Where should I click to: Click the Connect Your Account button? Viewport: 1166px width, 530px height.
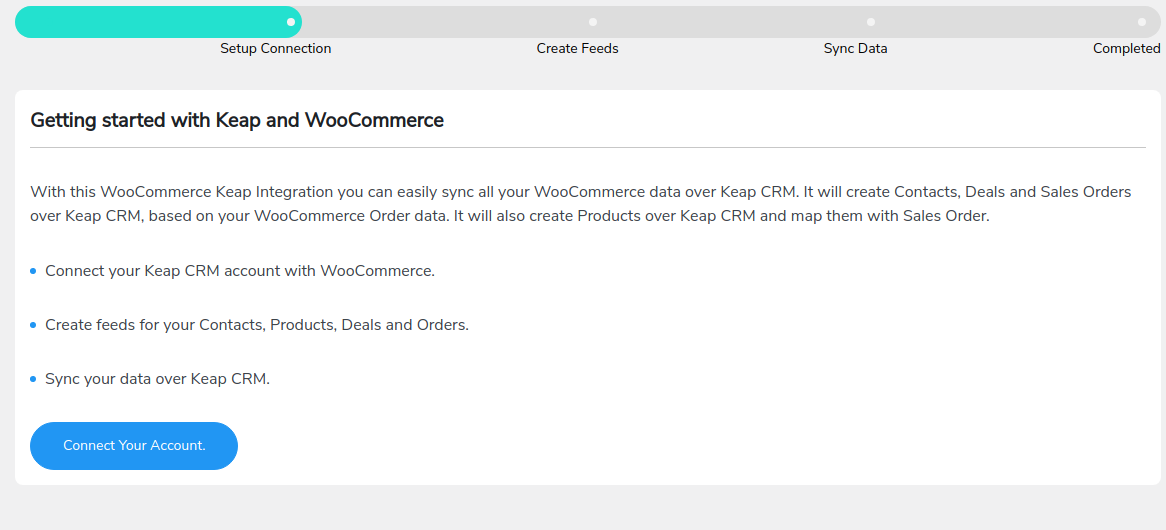click(x=134, y=446)
